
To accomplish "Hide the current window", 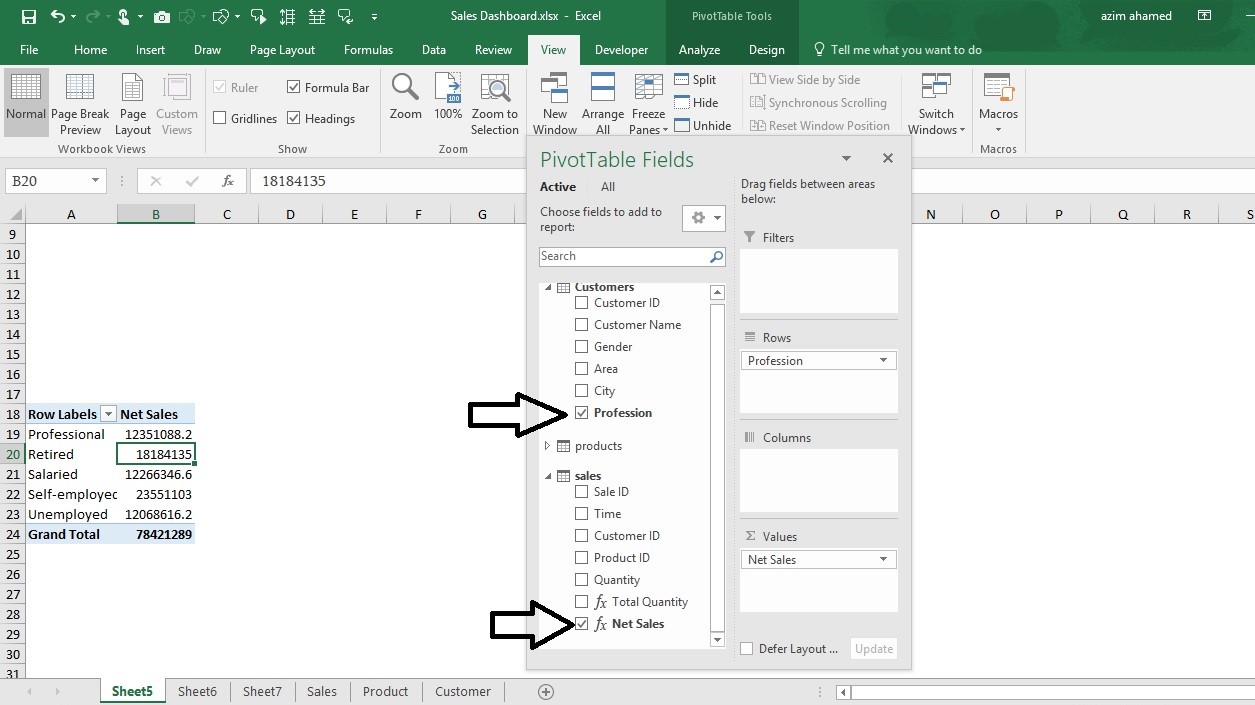I will 697,103.
